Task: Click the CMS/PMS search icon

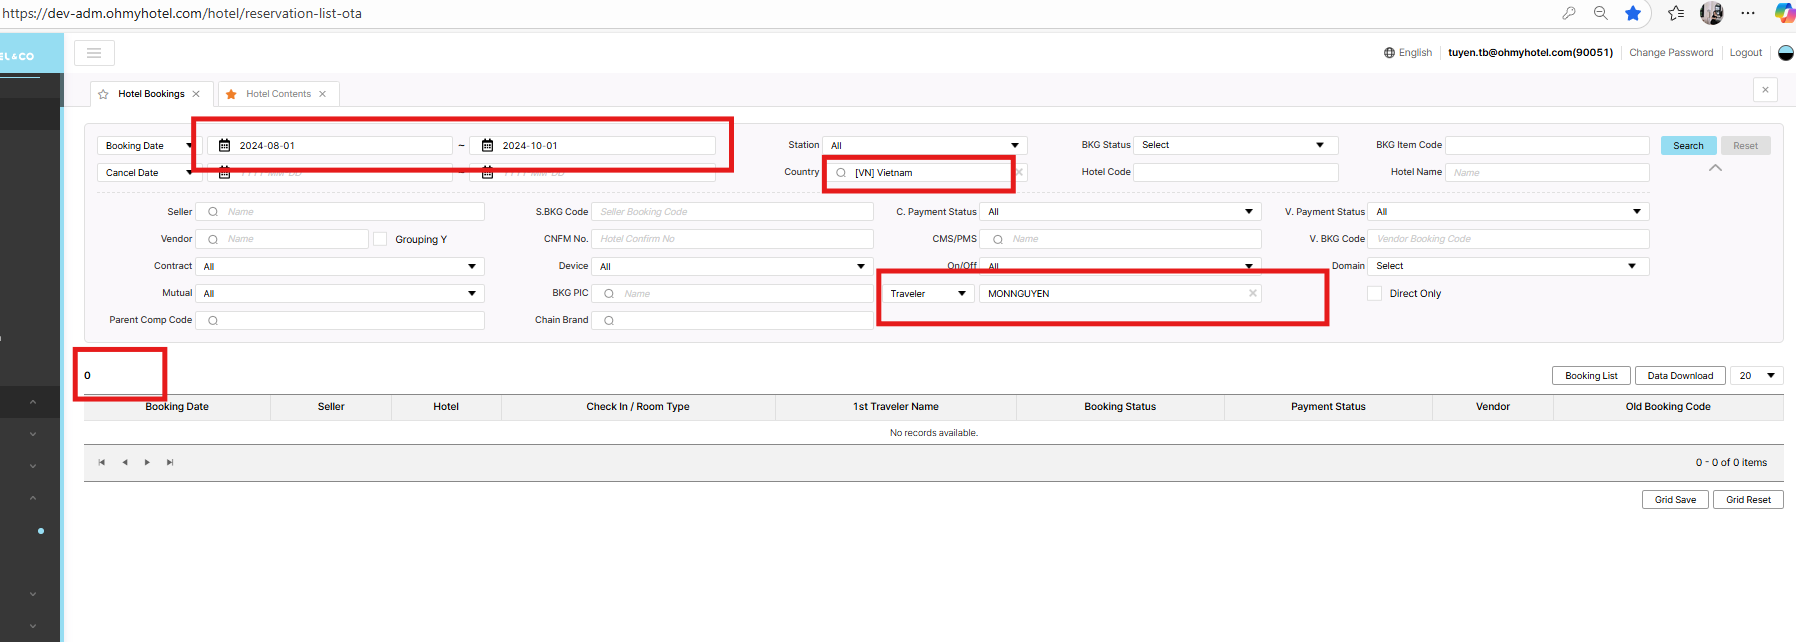Action: click(997, 239)
